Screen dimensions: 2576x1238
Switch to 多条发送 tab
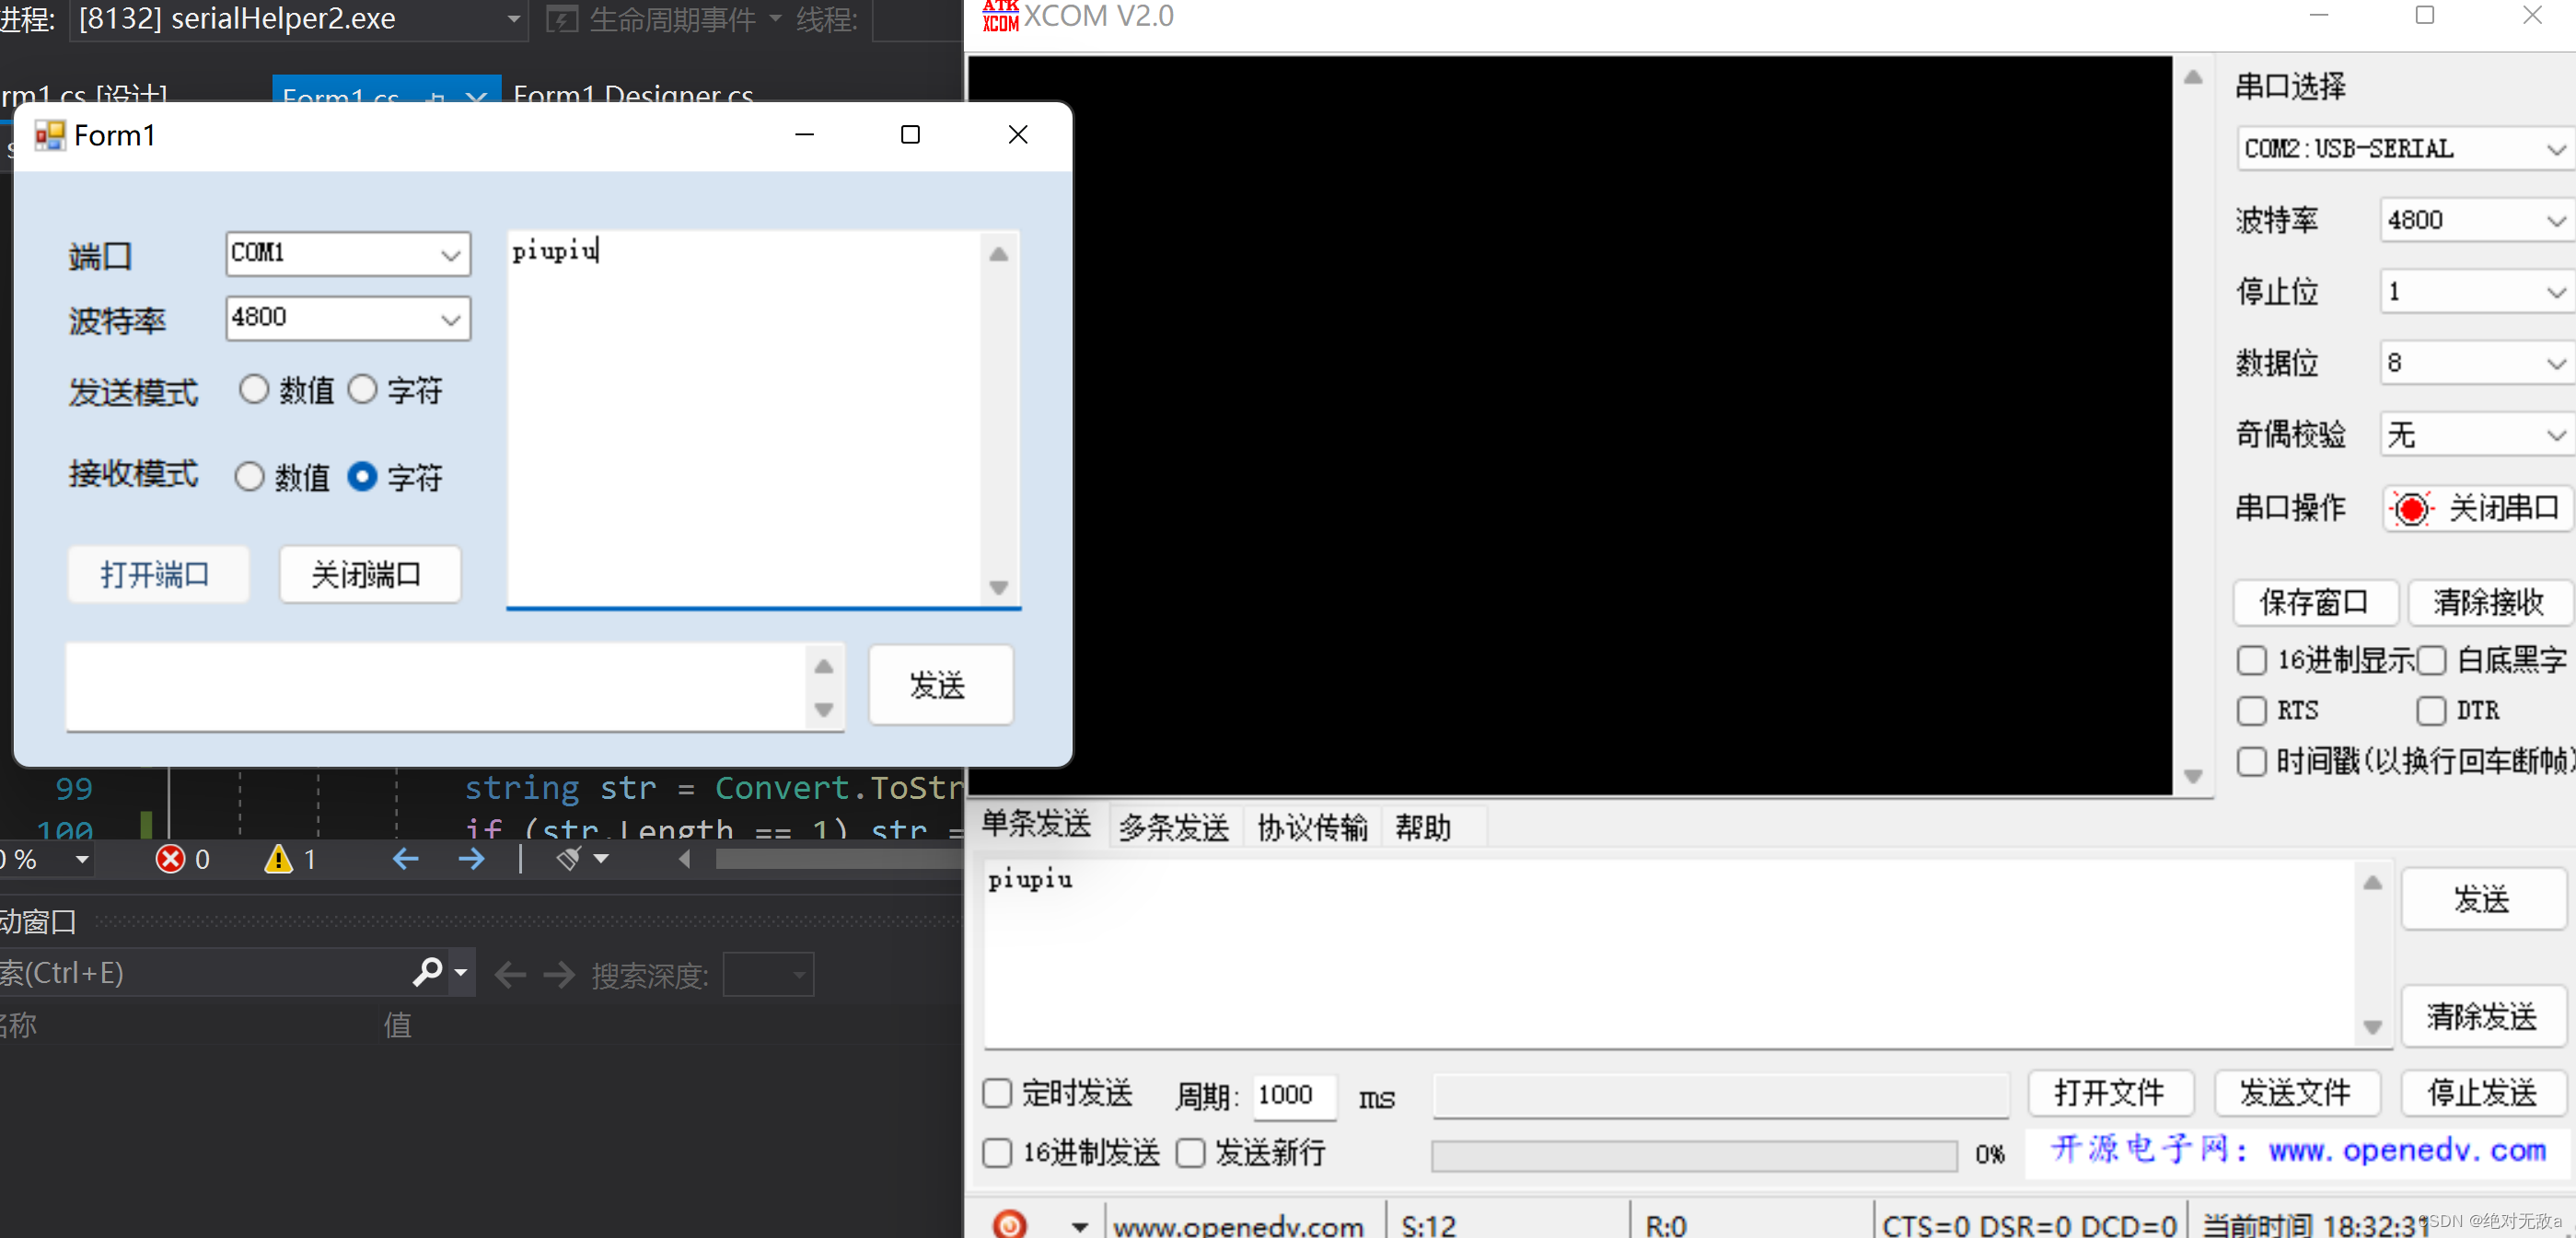tap(1174, 827)
